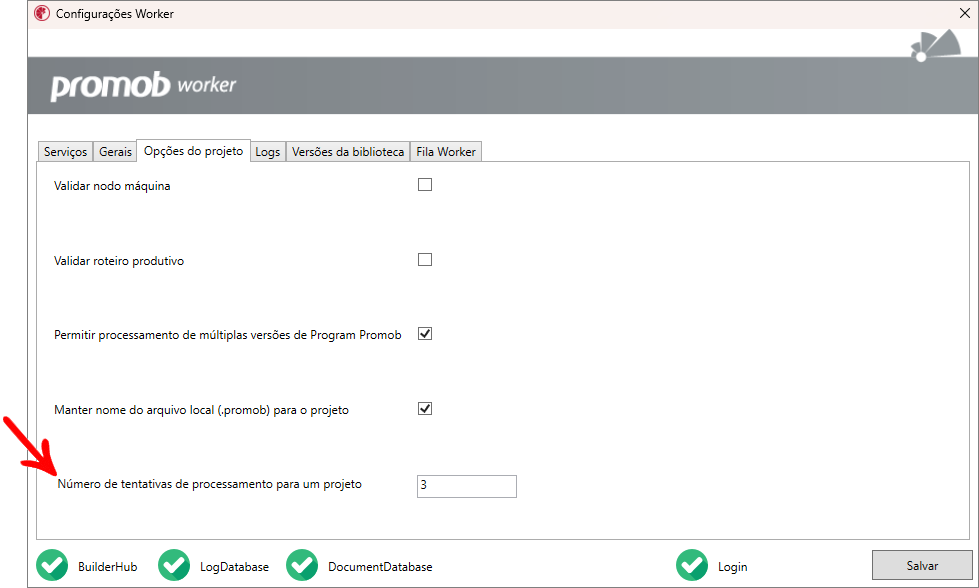Close the Configurações Worker window
979x588 pixels.
click(x=964, y=14)
